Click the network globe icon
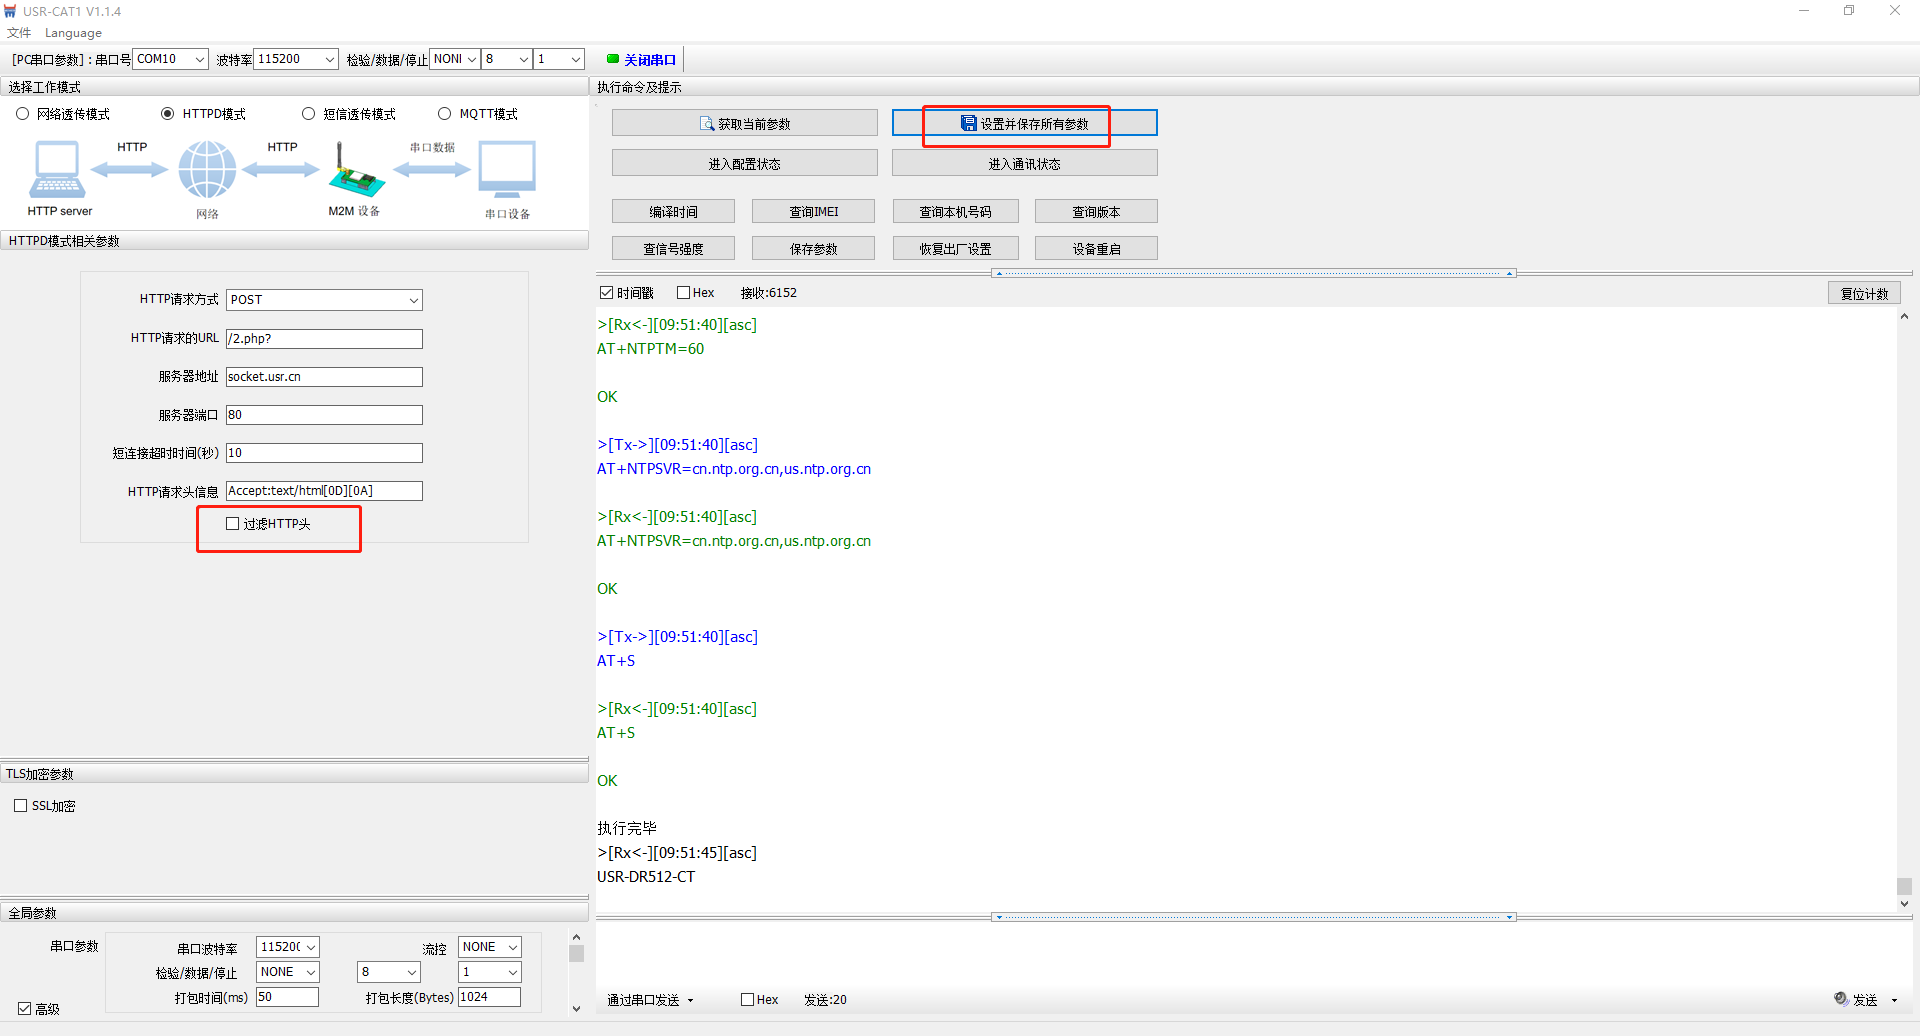The height and width of the screenshot is (1036, 1920). click(x=207, y=169)
